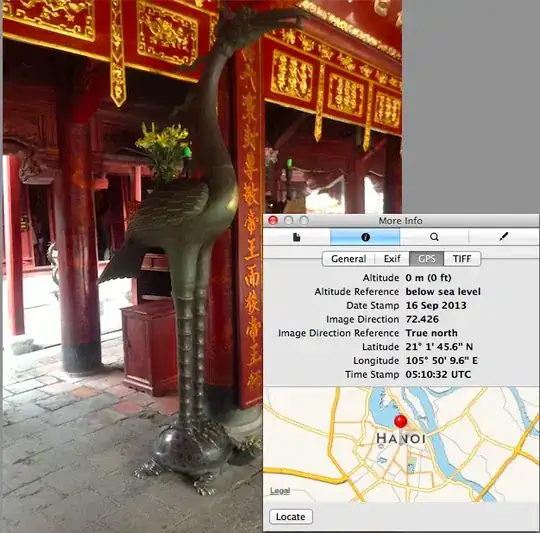
Task: Select the Image Direction value 72.426
Action: [422, 319]
